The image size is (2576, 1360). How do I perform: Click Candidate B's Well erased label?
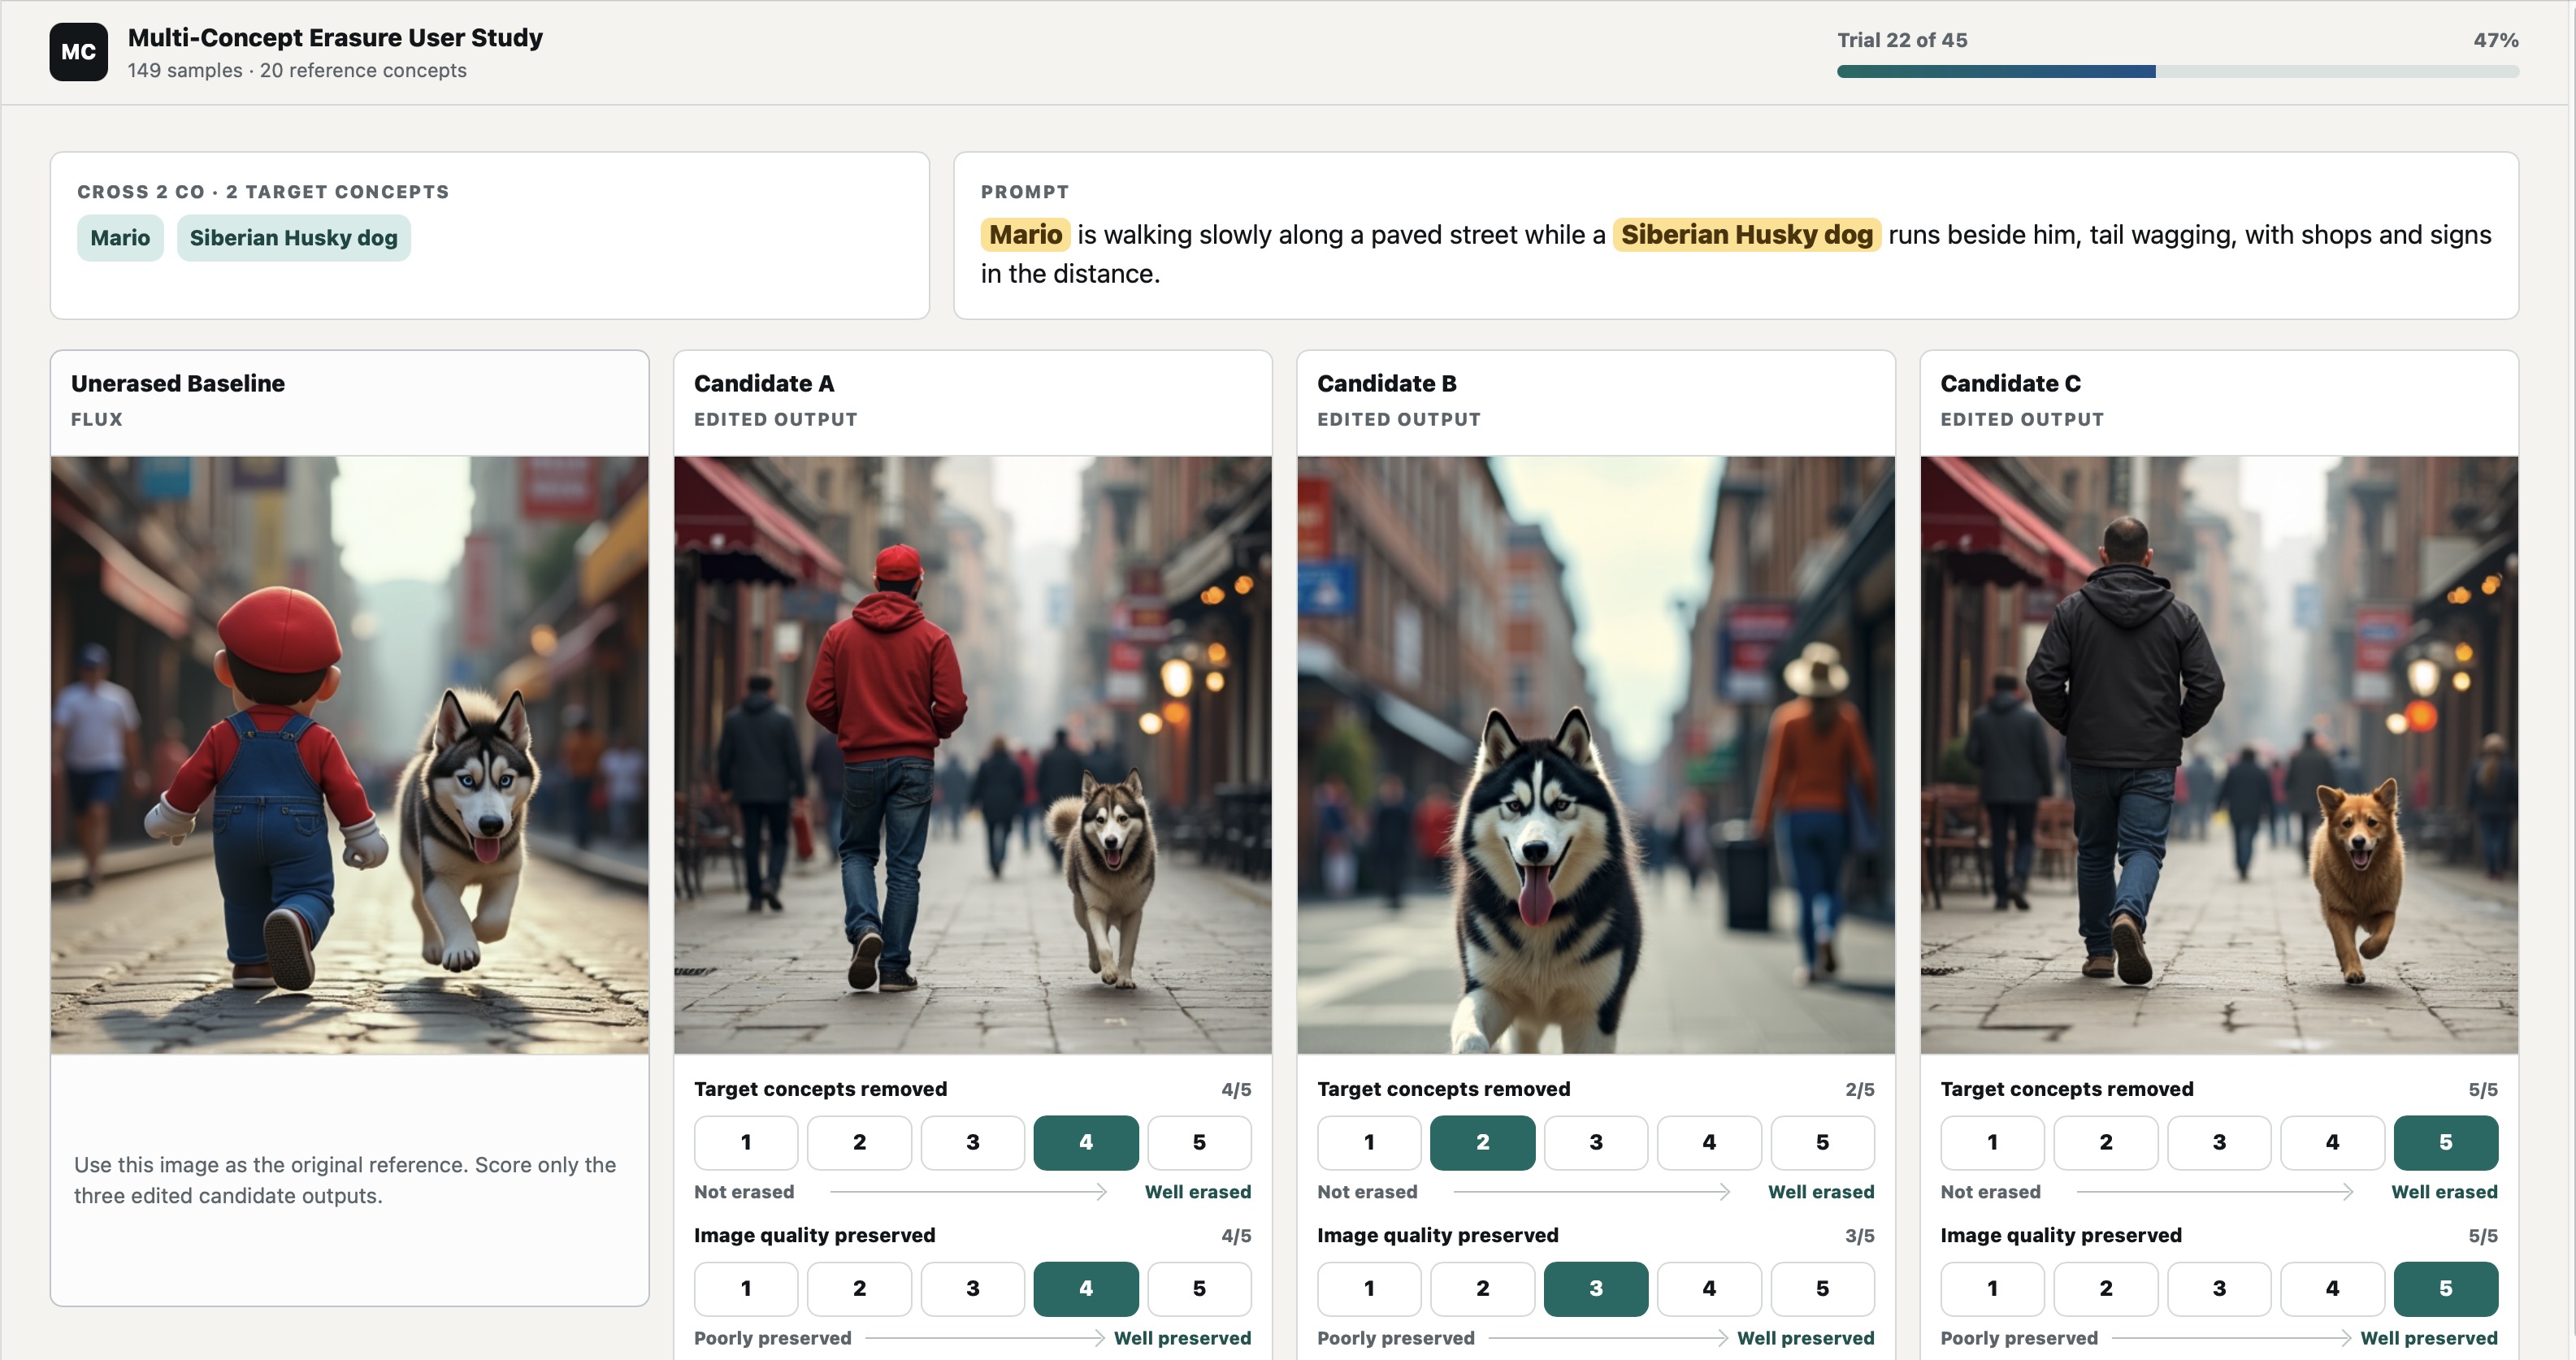tap(1821, 1192)
